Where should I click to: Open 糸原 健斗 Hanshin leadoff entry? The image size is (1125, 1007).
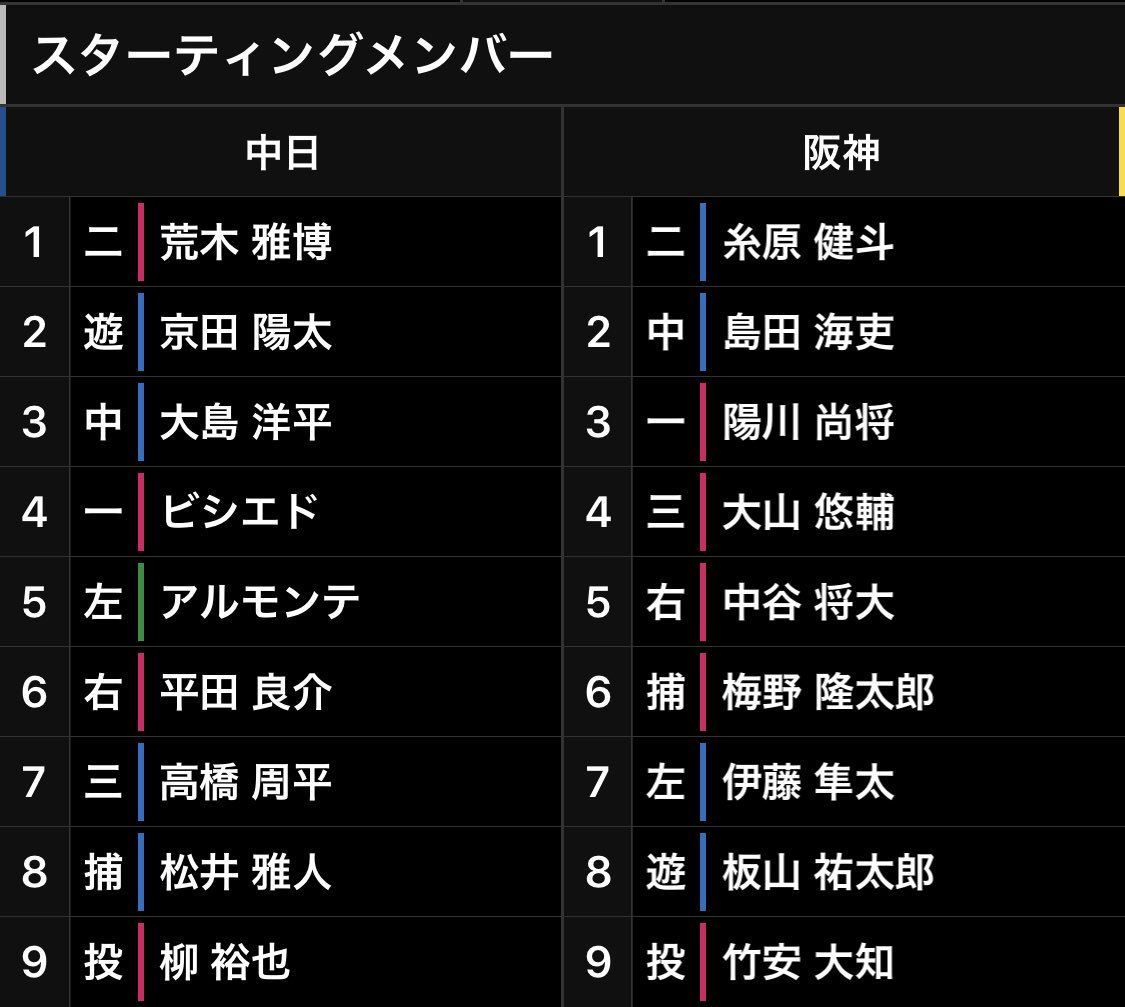[808, 243]
